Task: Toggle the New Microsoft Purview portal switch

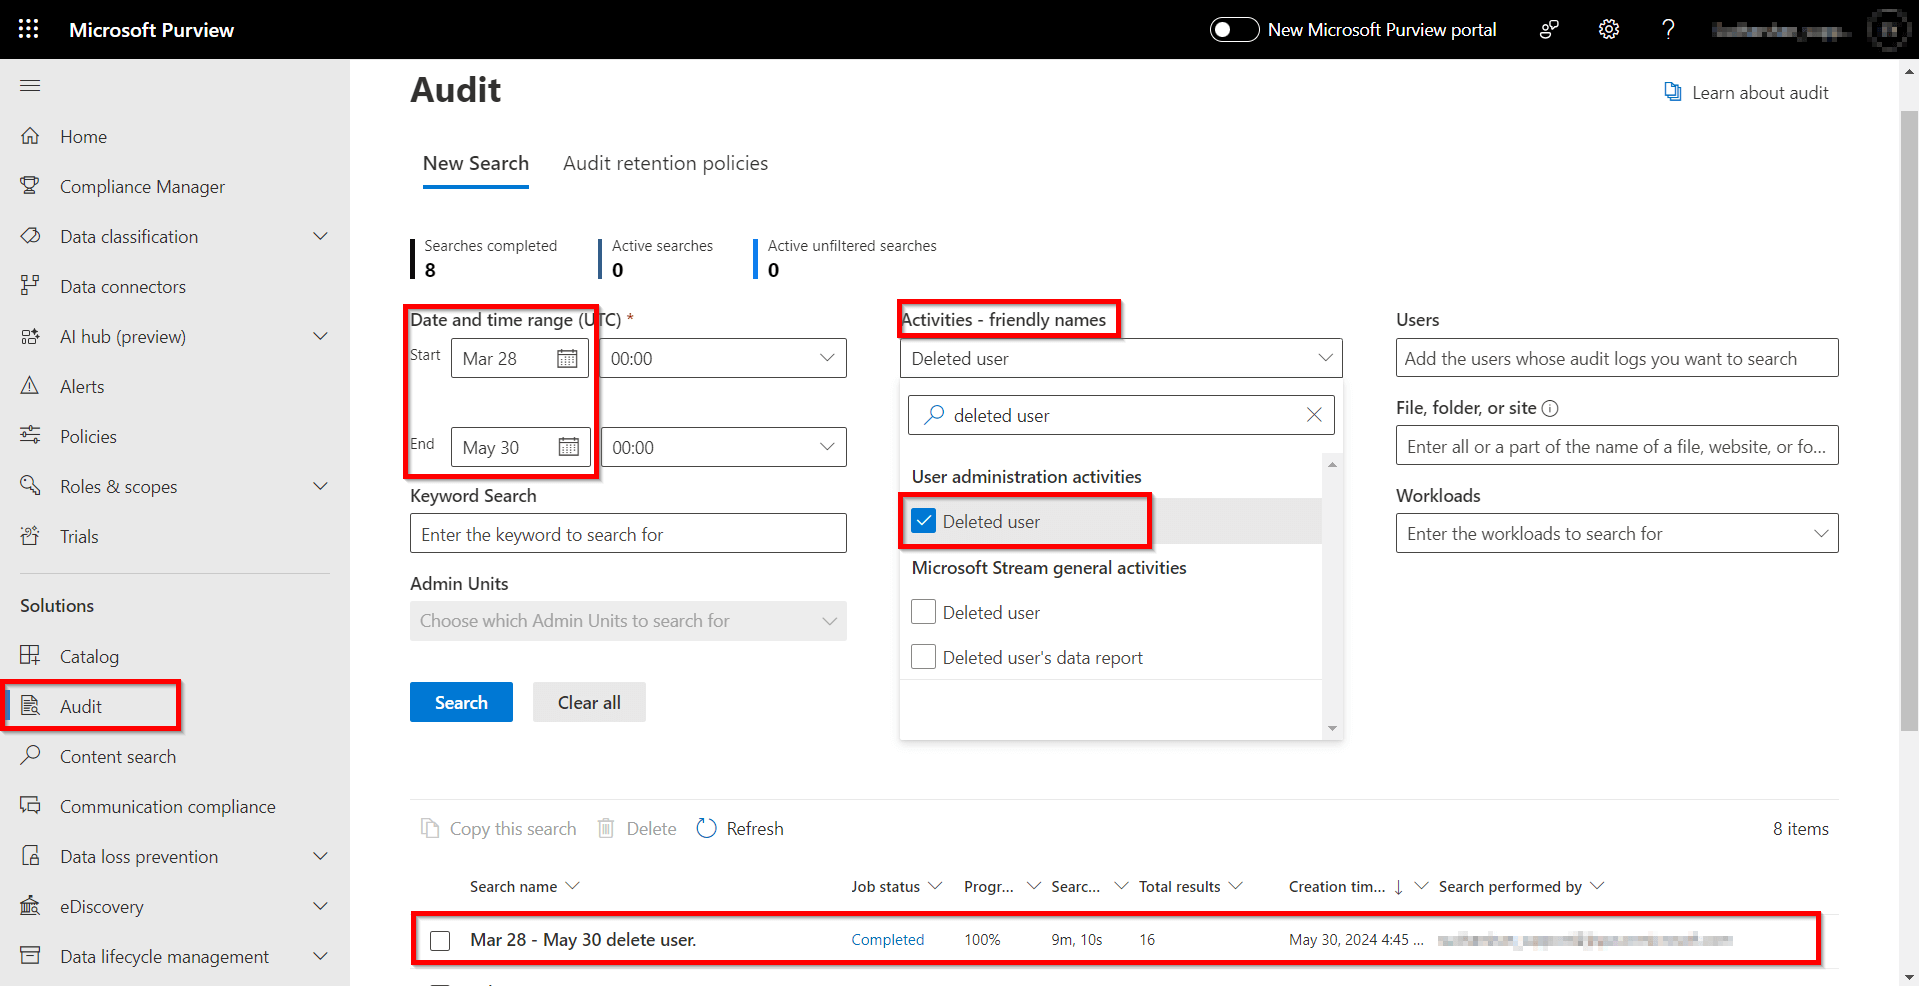Action: tap(1234, 29)
